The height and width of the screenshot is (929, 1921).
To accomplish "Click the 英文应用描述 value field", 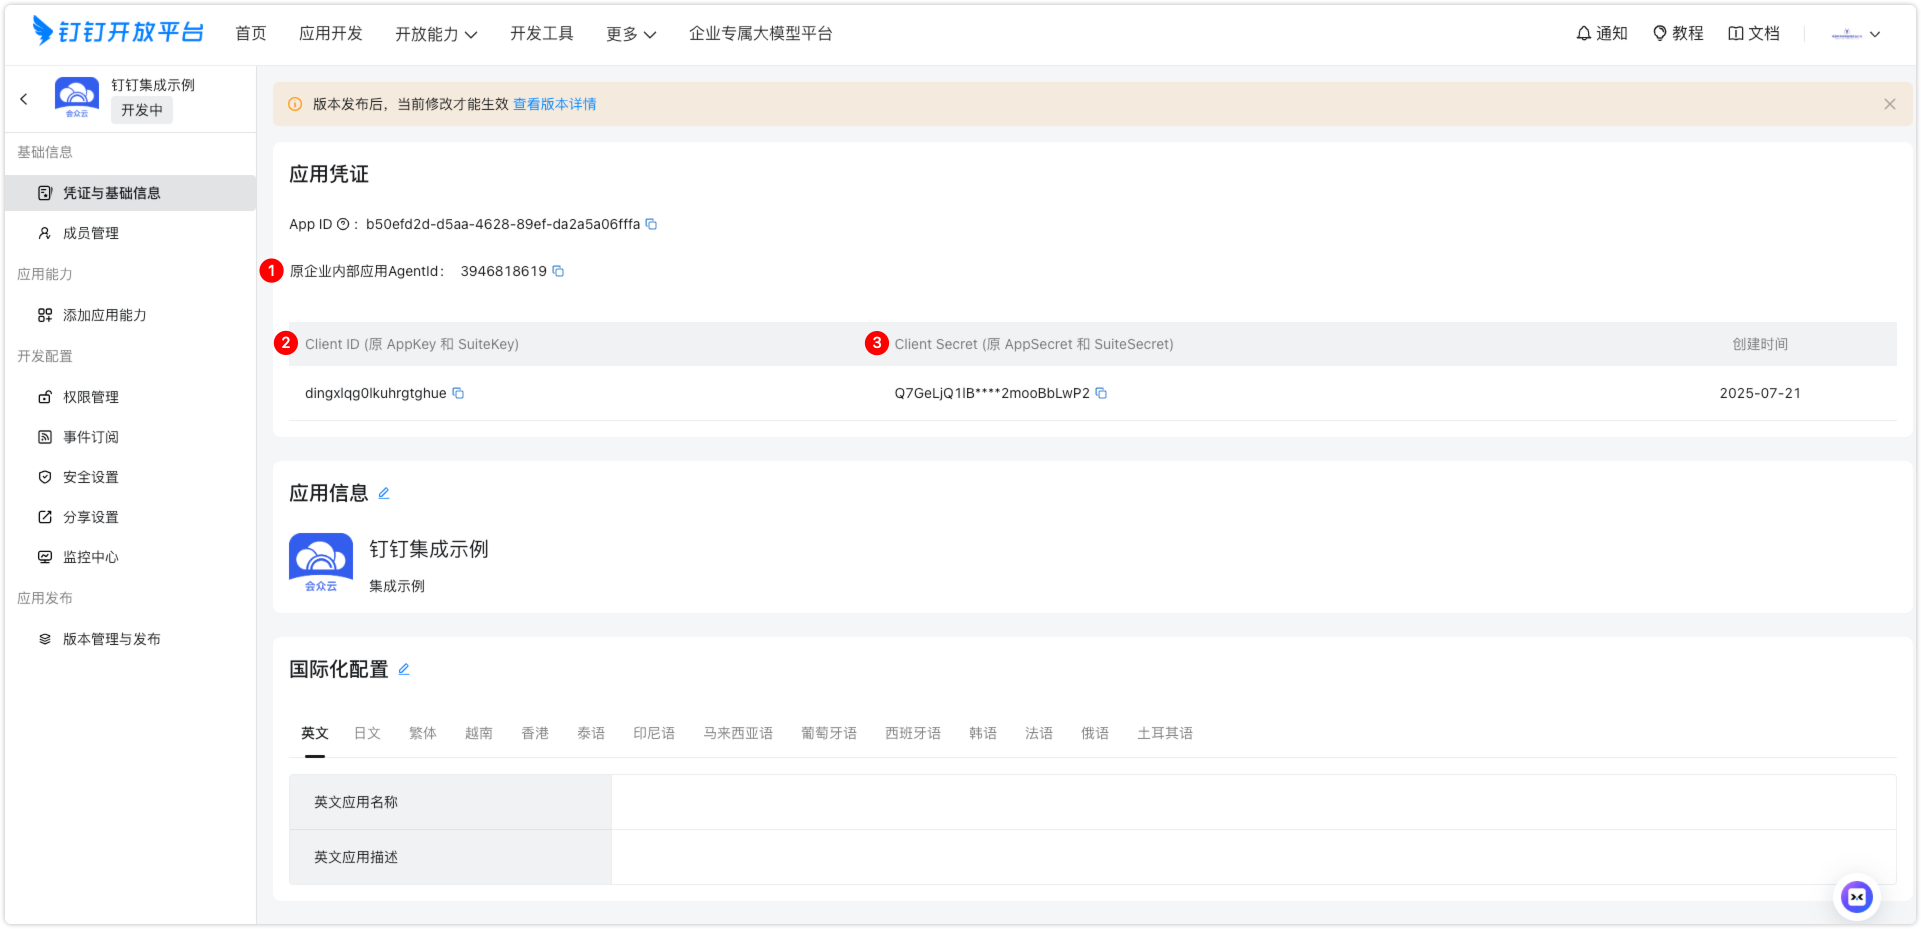I will pos(1254,857).
